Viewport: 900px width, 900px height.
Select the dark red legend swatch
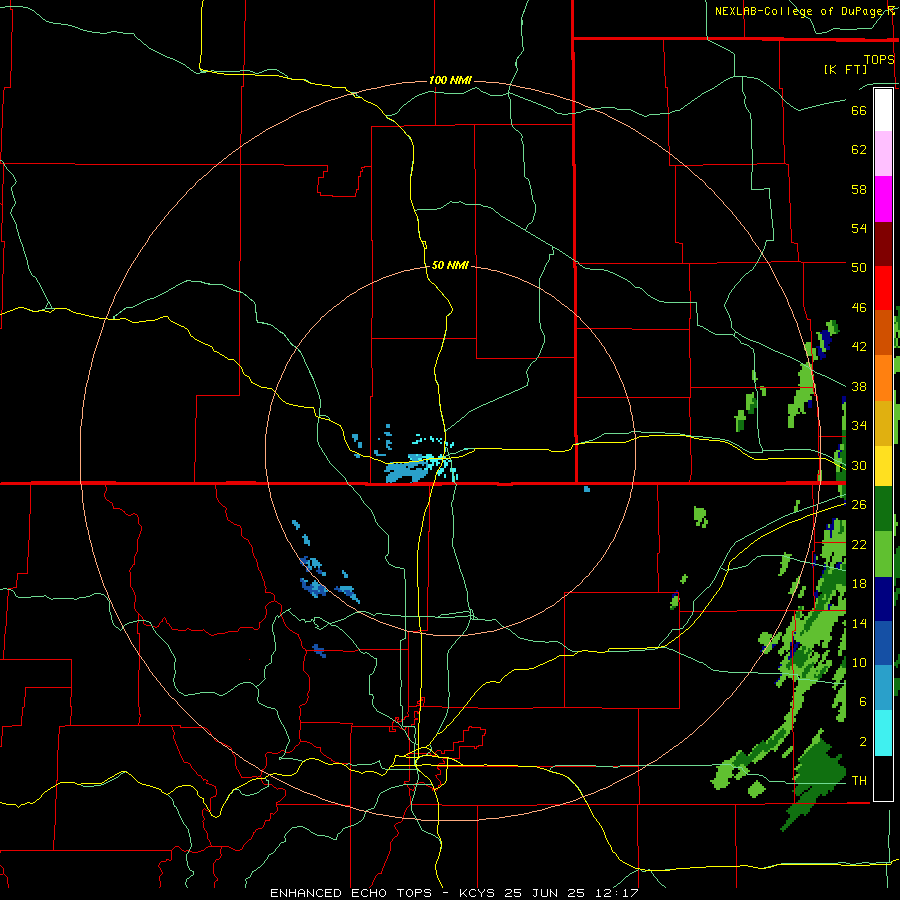(883, 244)
